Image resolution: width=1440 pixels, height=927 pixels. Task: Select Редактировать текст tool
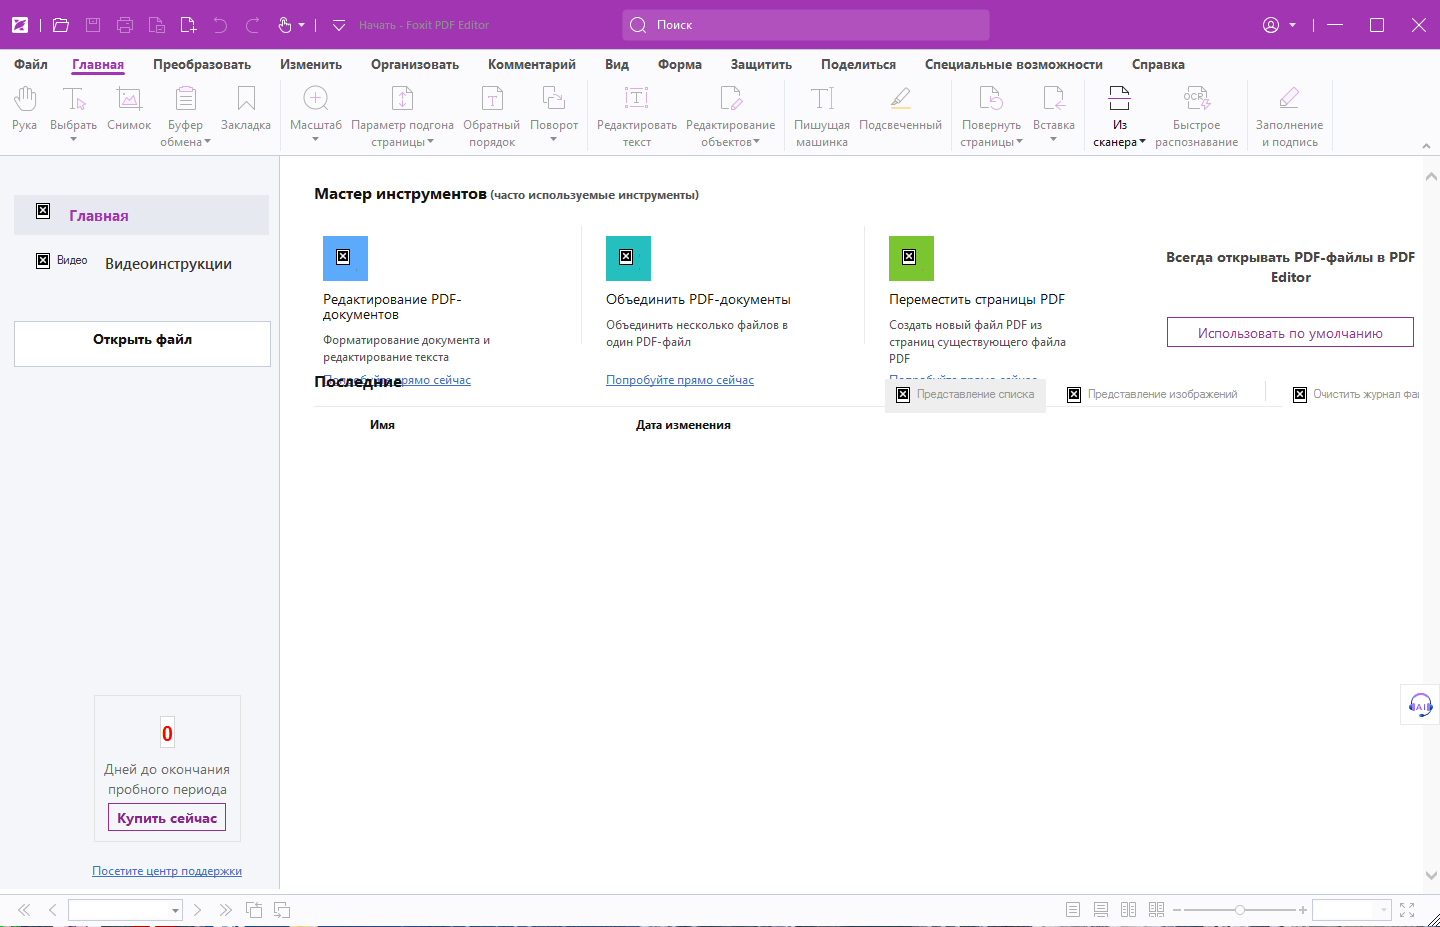pyautogui.click(x=637, y=116)
